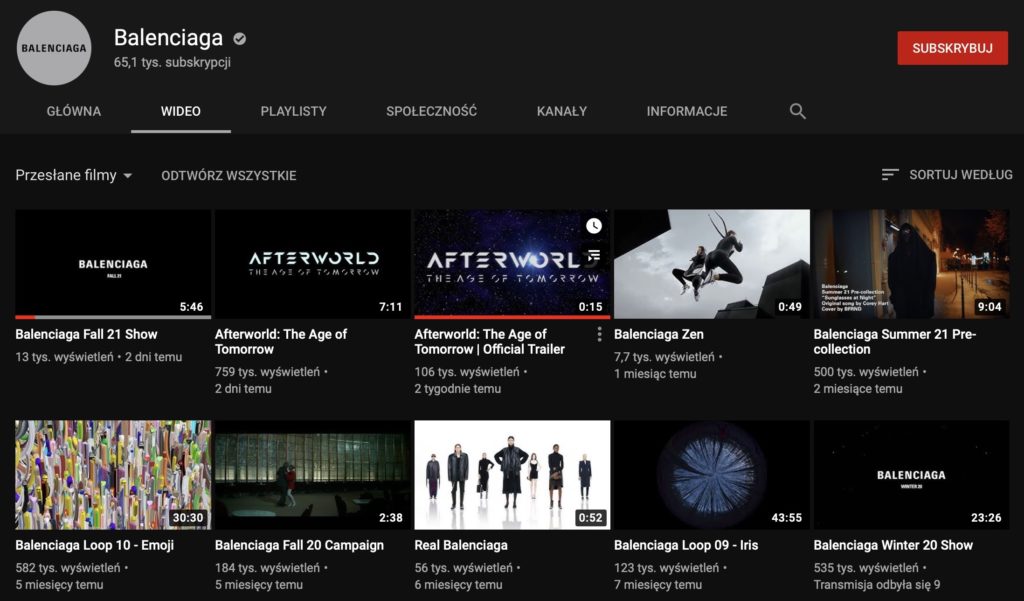
Task: Click the Winter 20 Show thumbnail
Action: click(912, 475)
